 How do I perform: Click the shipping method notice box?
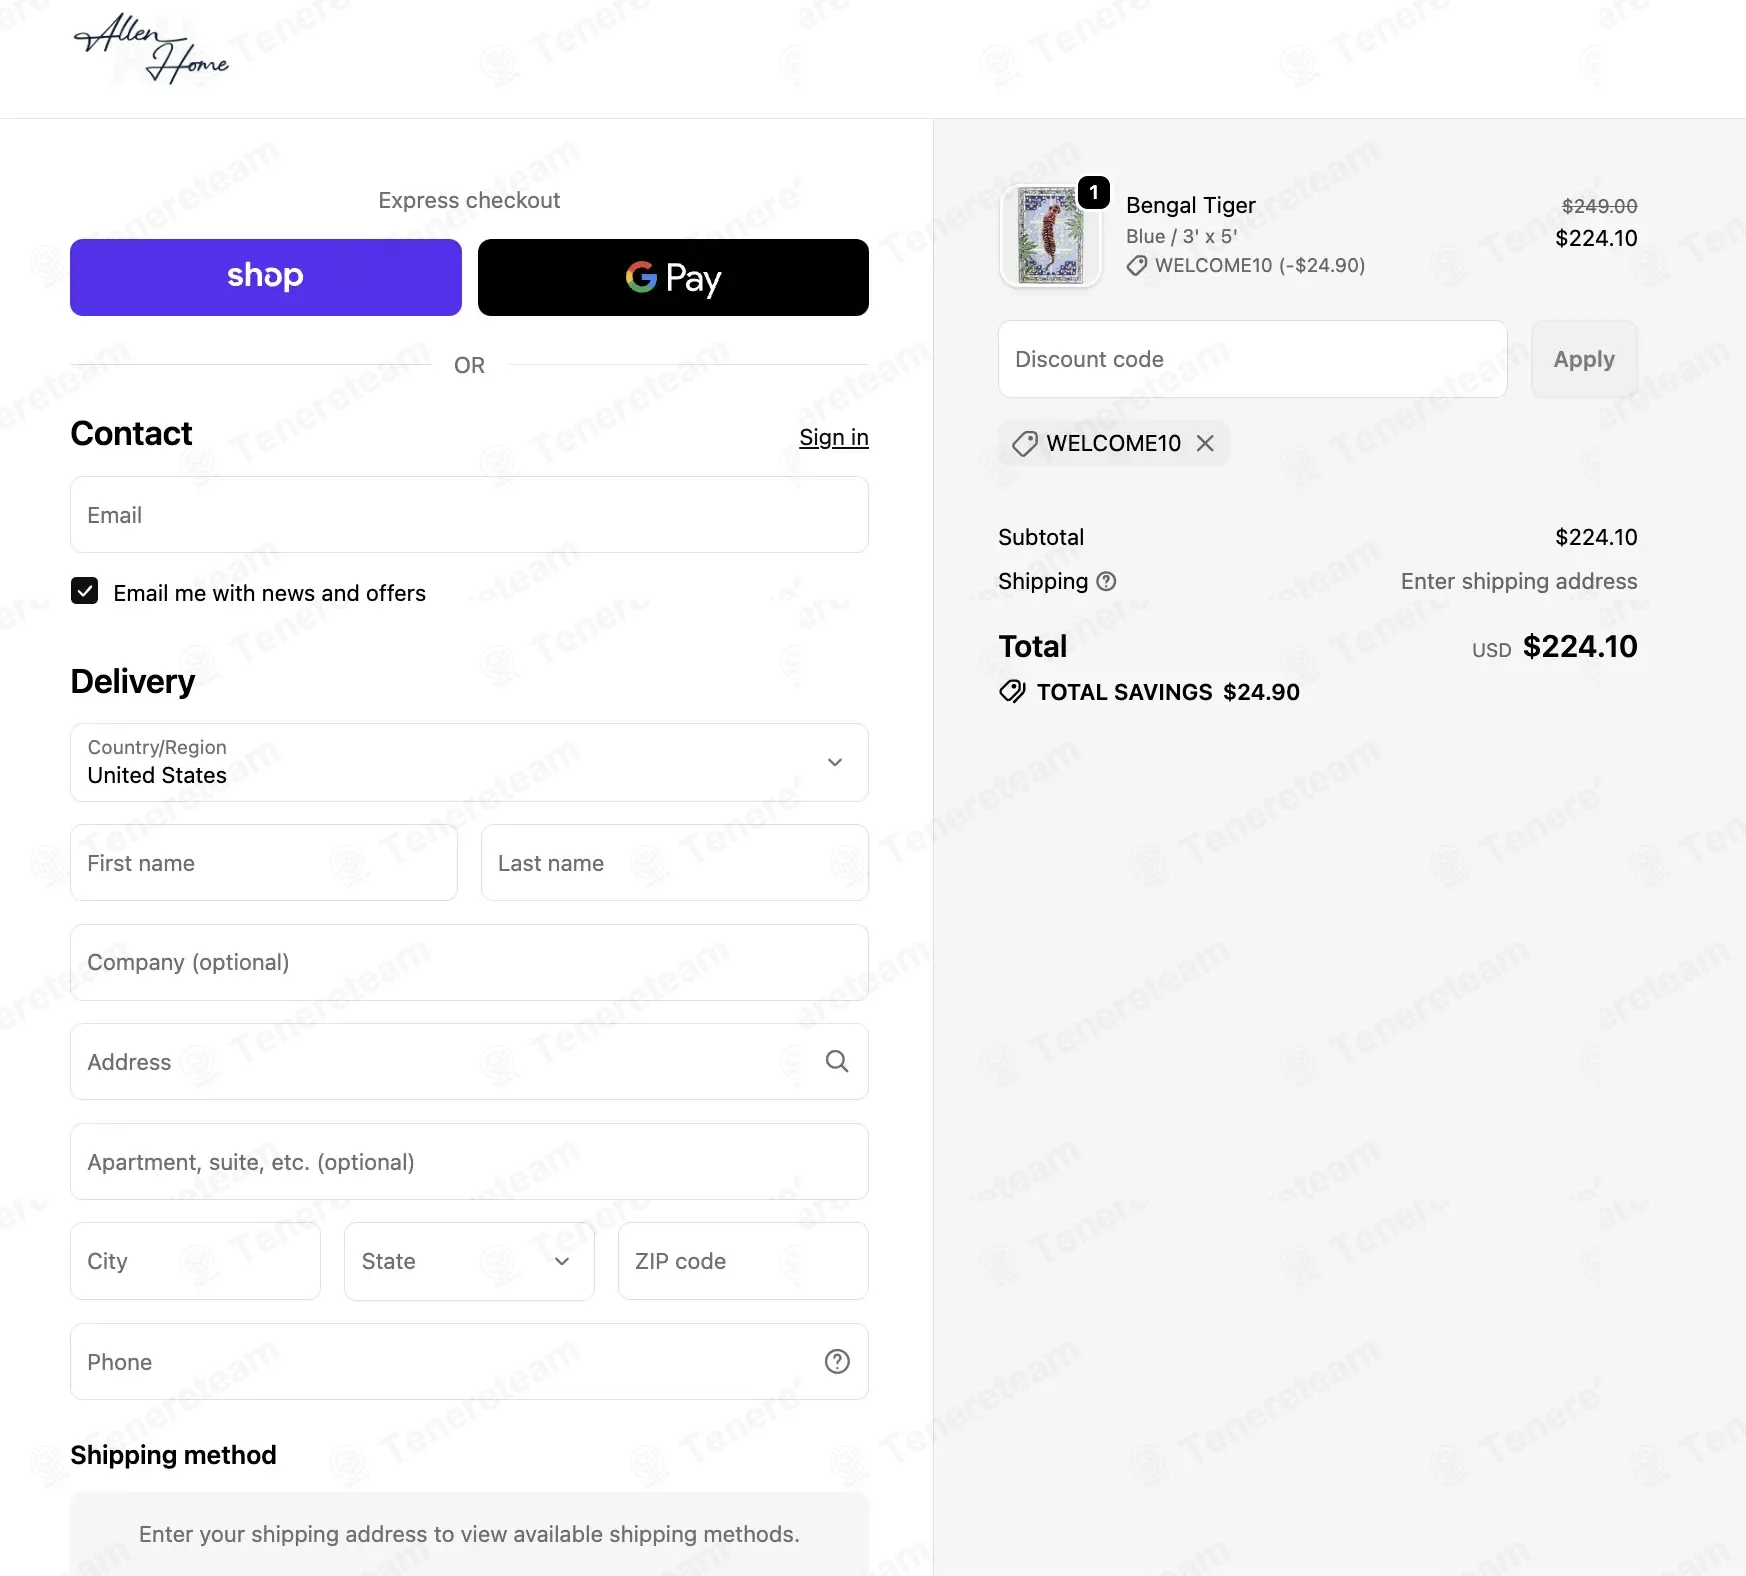click(x=469, y=1533)
